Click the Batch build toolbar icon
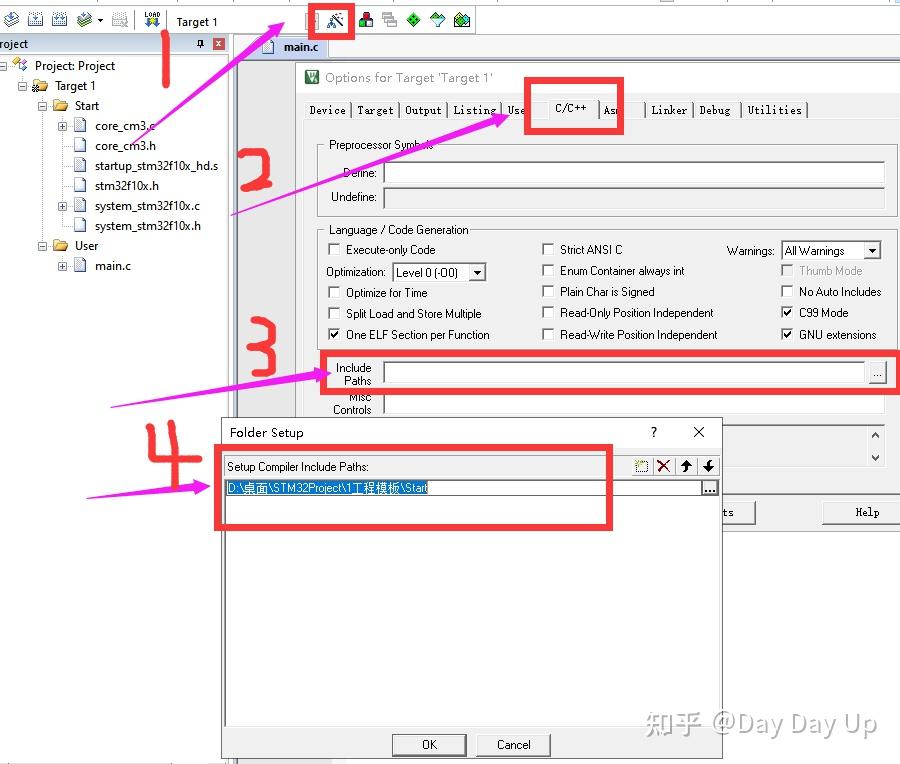The image size is (900, 764). point(84,20)
